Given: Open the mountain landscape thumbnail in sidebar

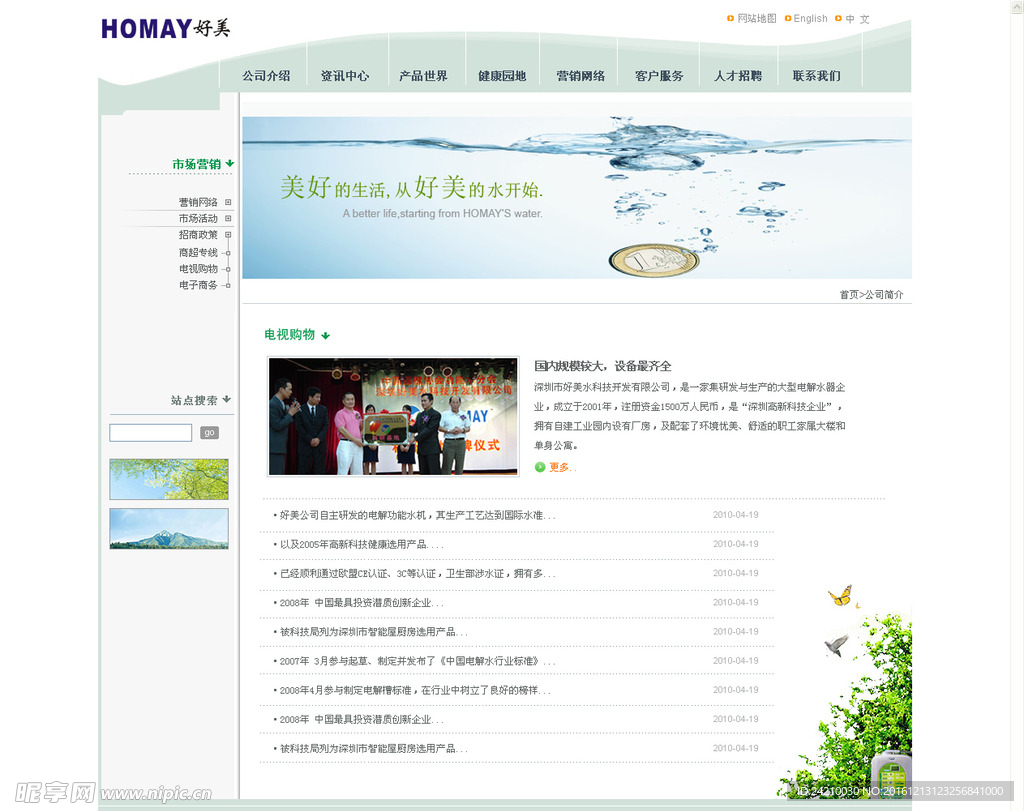Looking at the screenshot, I should click(169, 529).
